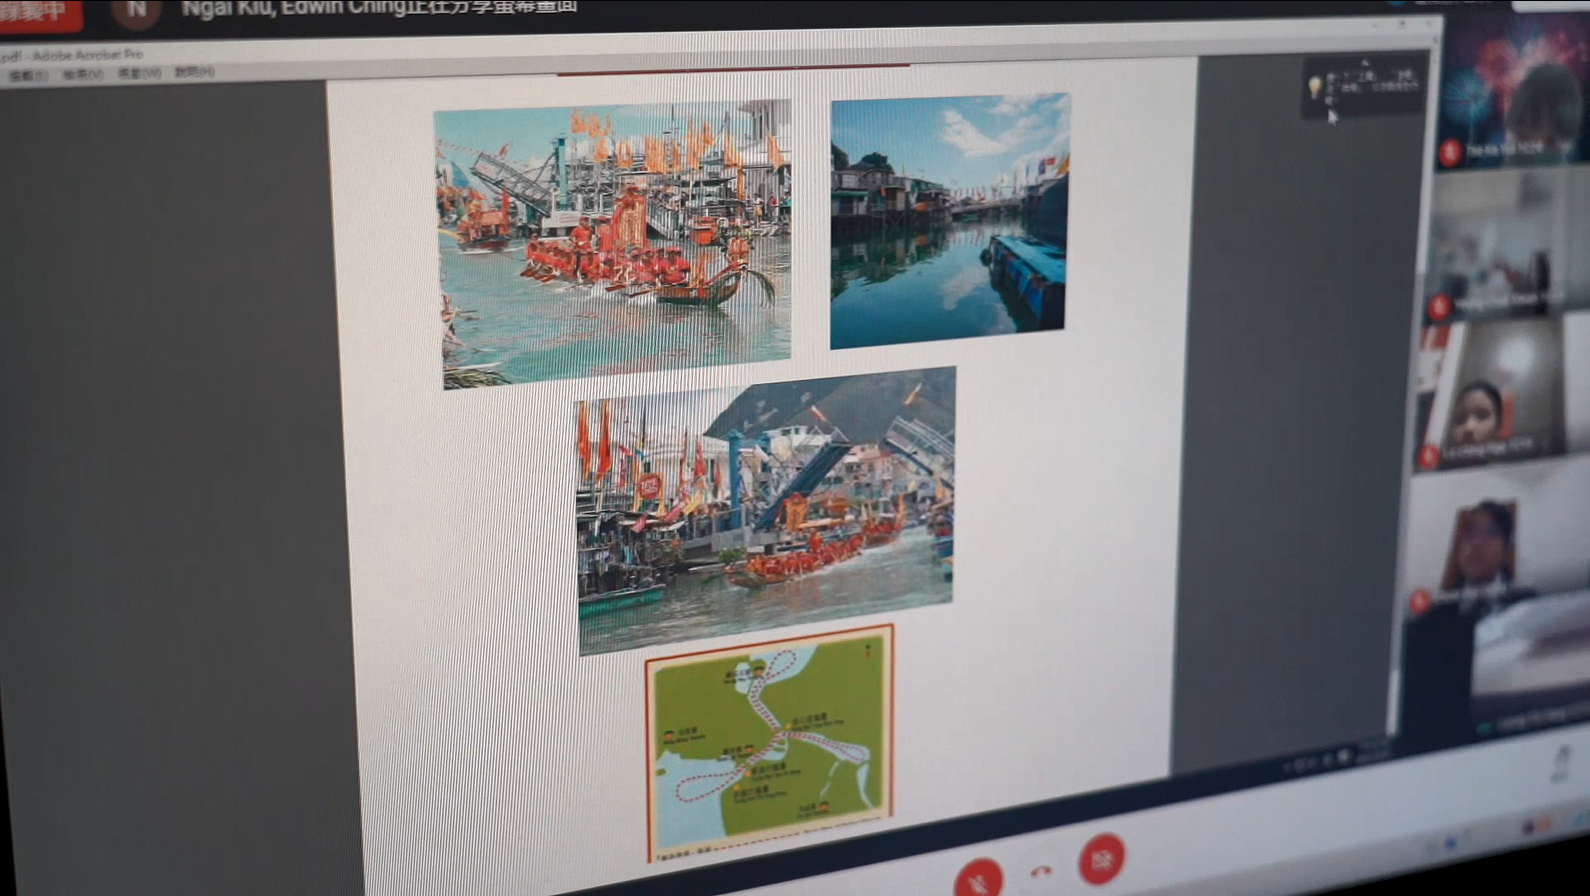Click the red camera-off button
This screenshot has width=1590, height=896.
[1101, 858]
